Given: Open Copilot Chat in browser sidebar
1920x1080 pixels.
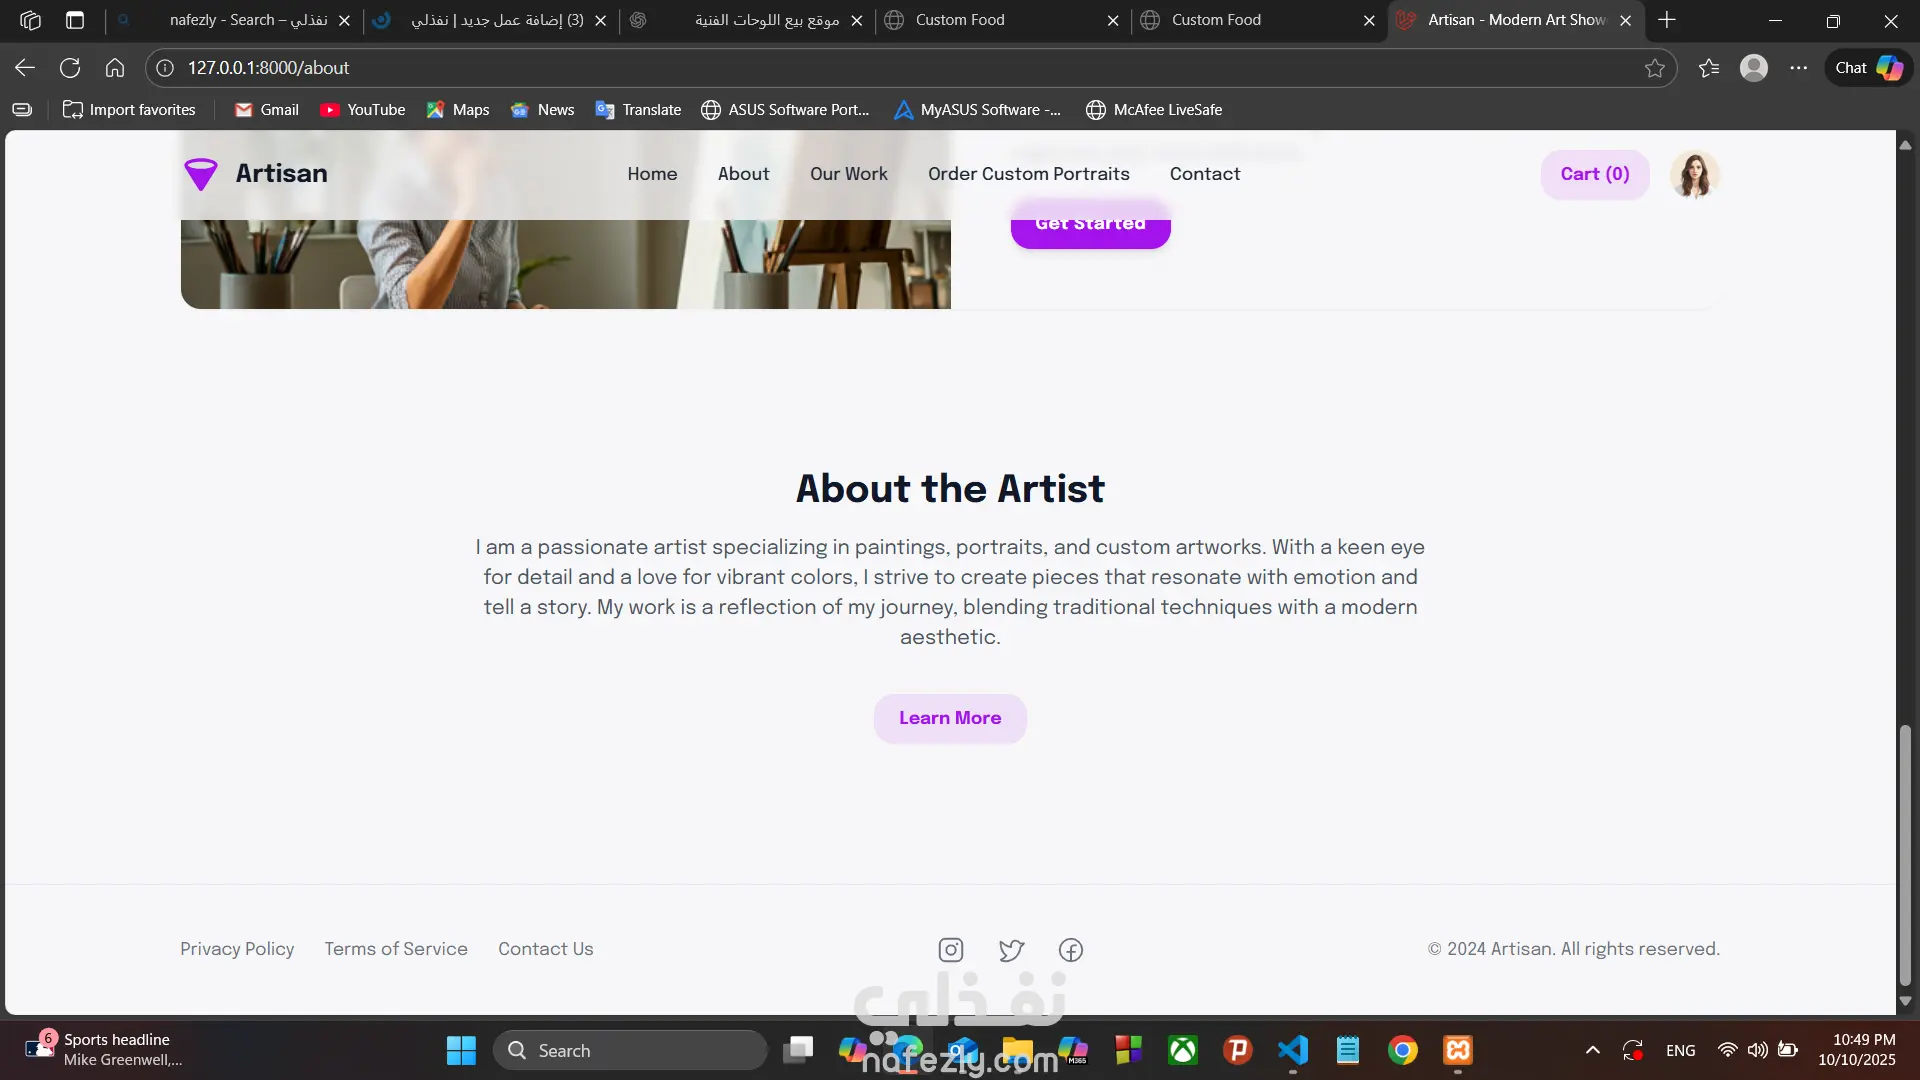Looking at the screenshot, I should pyautogui.click(x=1868, y=68).
